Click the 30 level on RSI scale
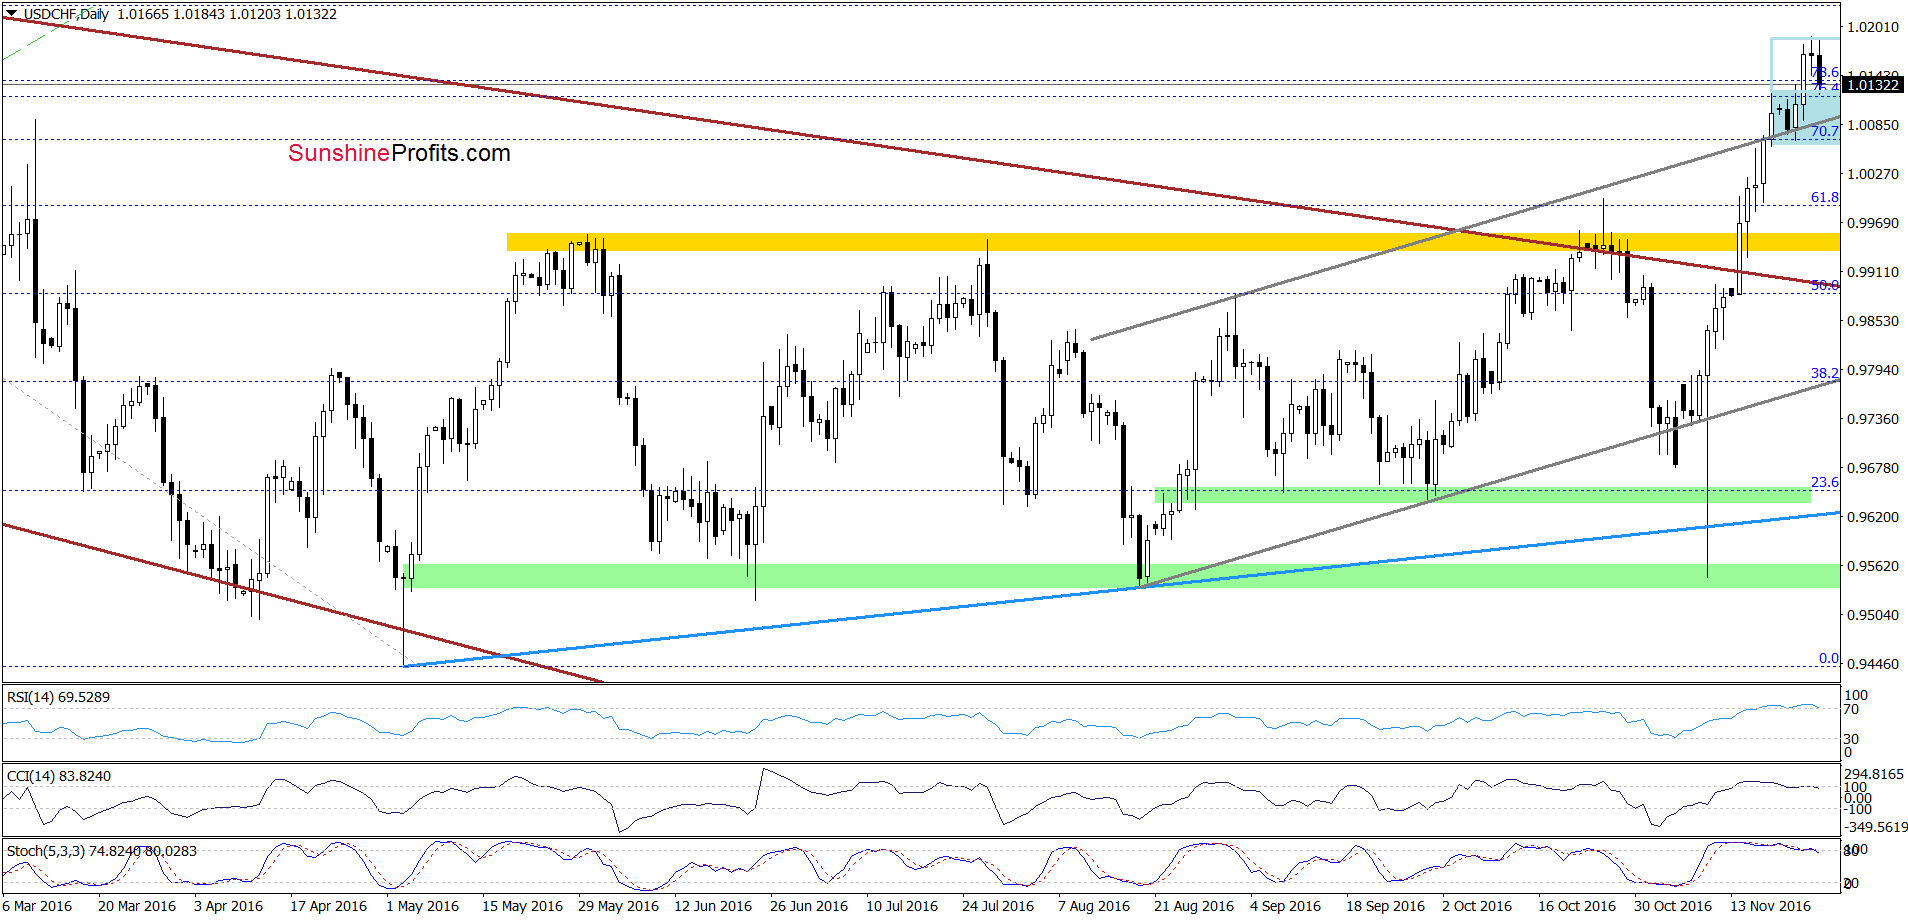1908x920 pixels. point(1851,739)
